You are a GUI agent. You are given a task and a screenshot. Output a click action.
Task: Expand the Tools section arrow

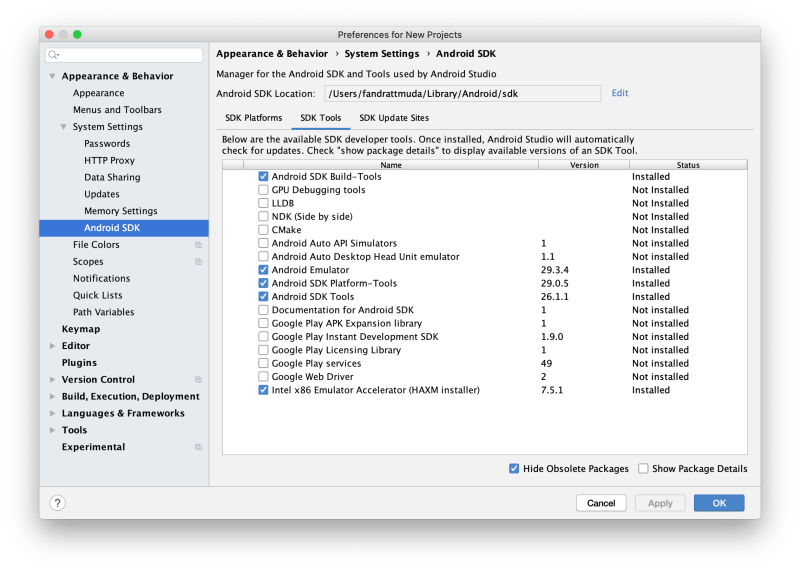[52, 430]
